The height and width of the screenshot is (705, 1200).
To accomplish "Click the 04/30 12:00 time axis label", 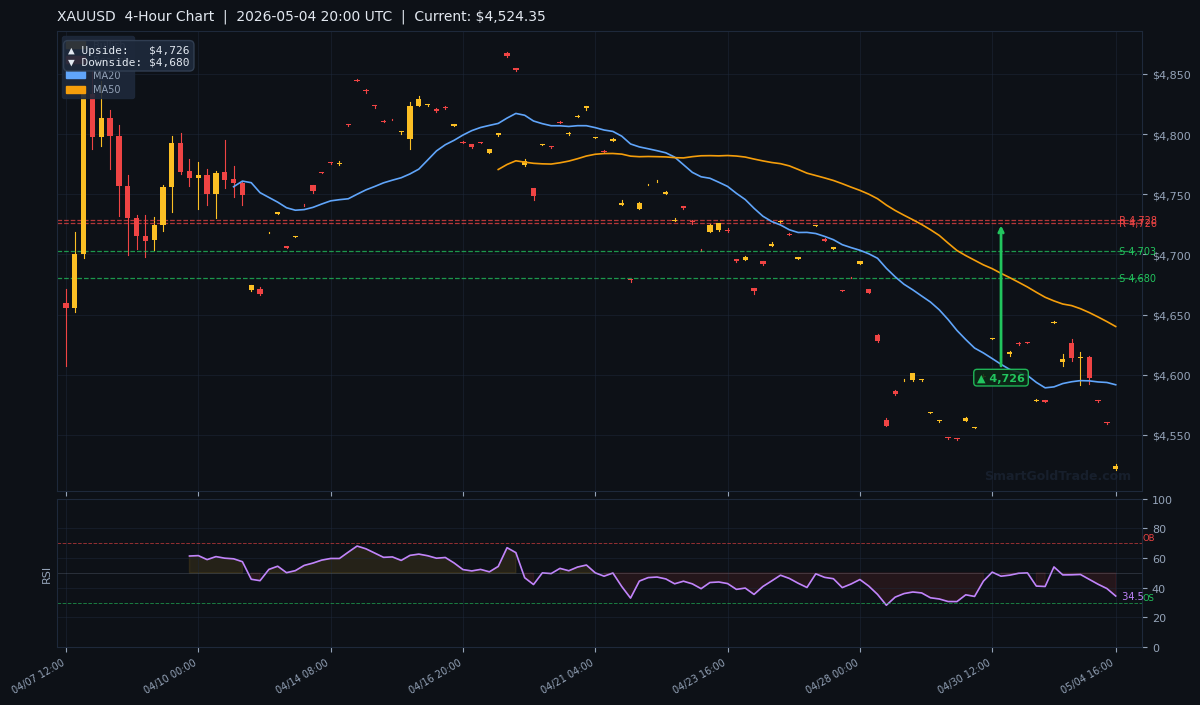I will [965, 677].
